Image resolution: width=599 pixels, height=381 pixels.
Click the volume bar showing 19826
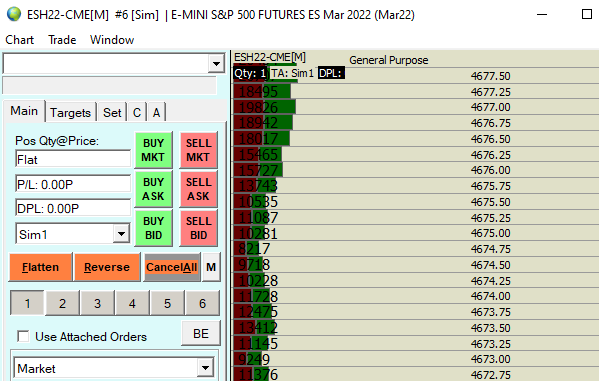pyautogui.click(x=264, y=107)
